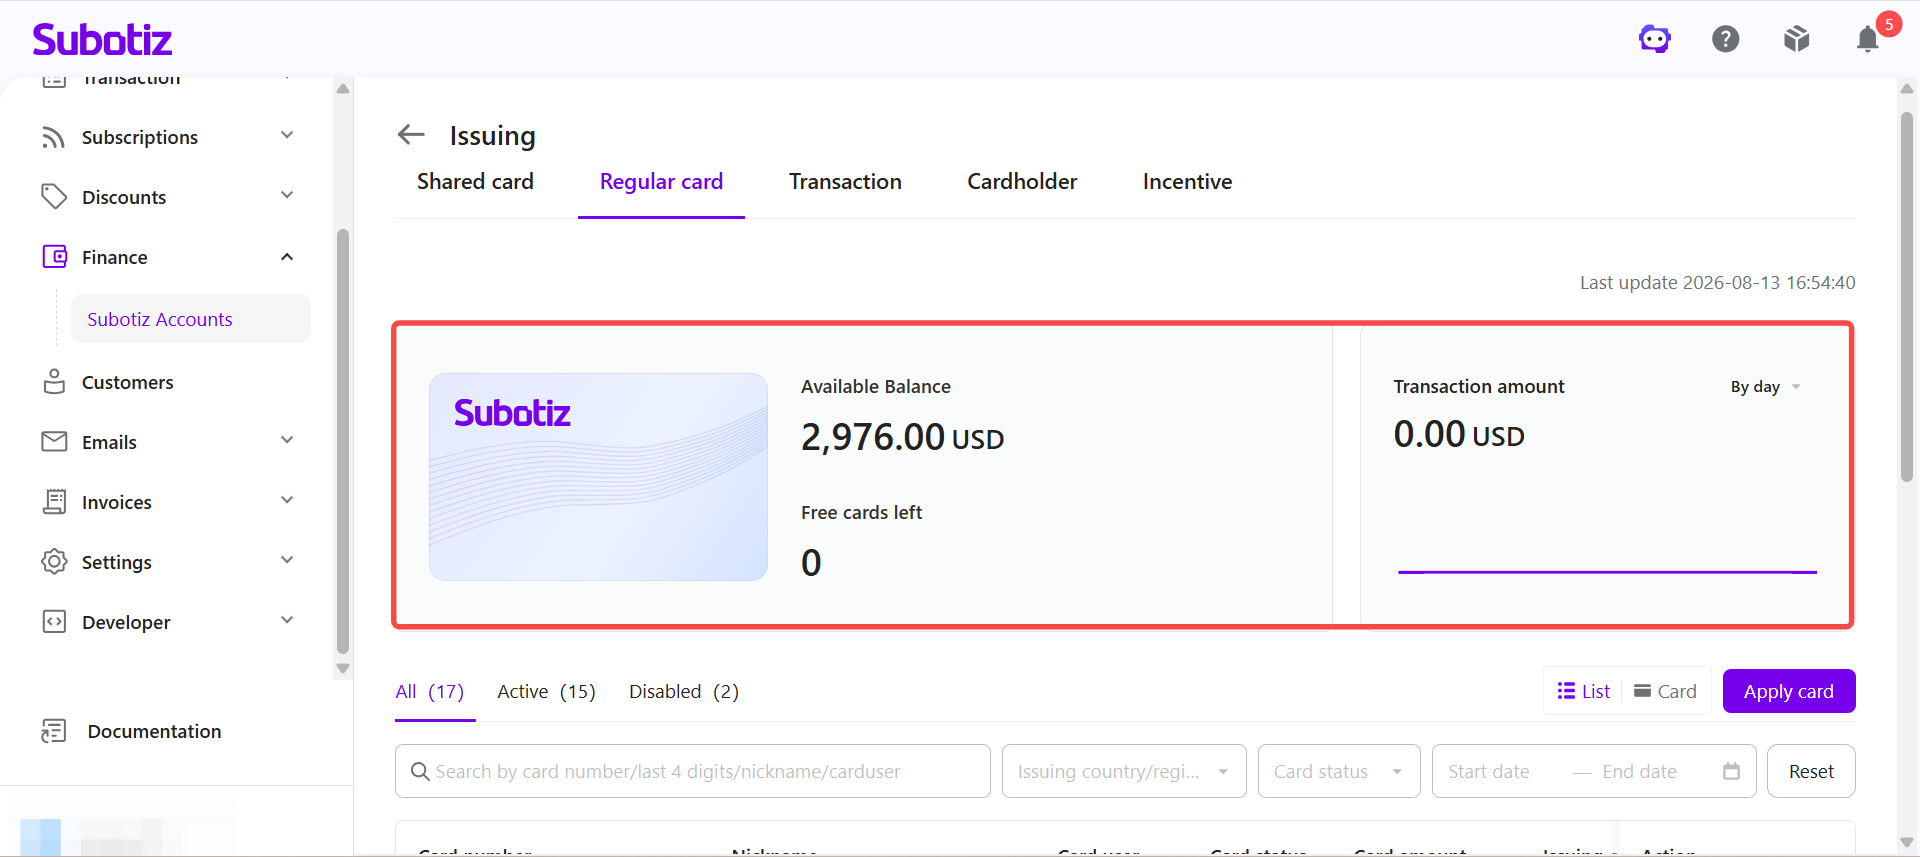Open the Transaction tab
Screen dimensions: 1920x857
point(845,181)
